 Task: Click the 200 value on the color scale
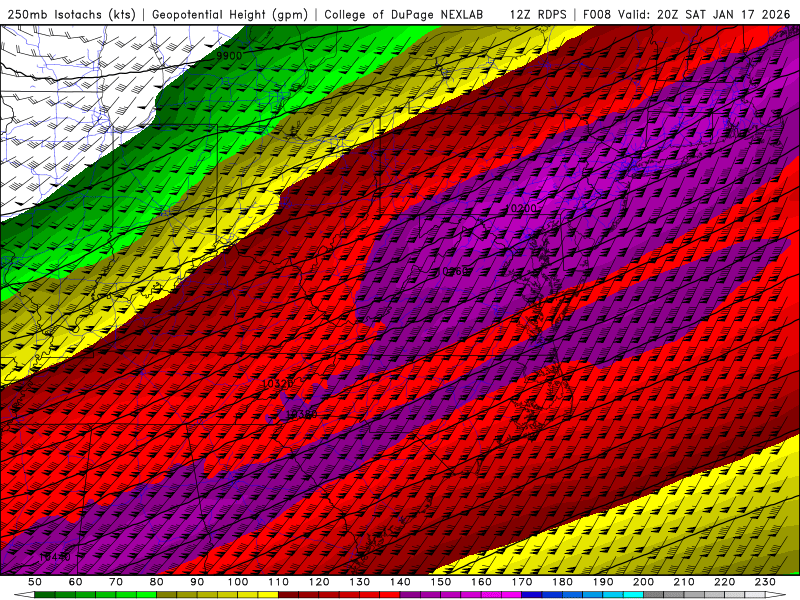point(644,582)
